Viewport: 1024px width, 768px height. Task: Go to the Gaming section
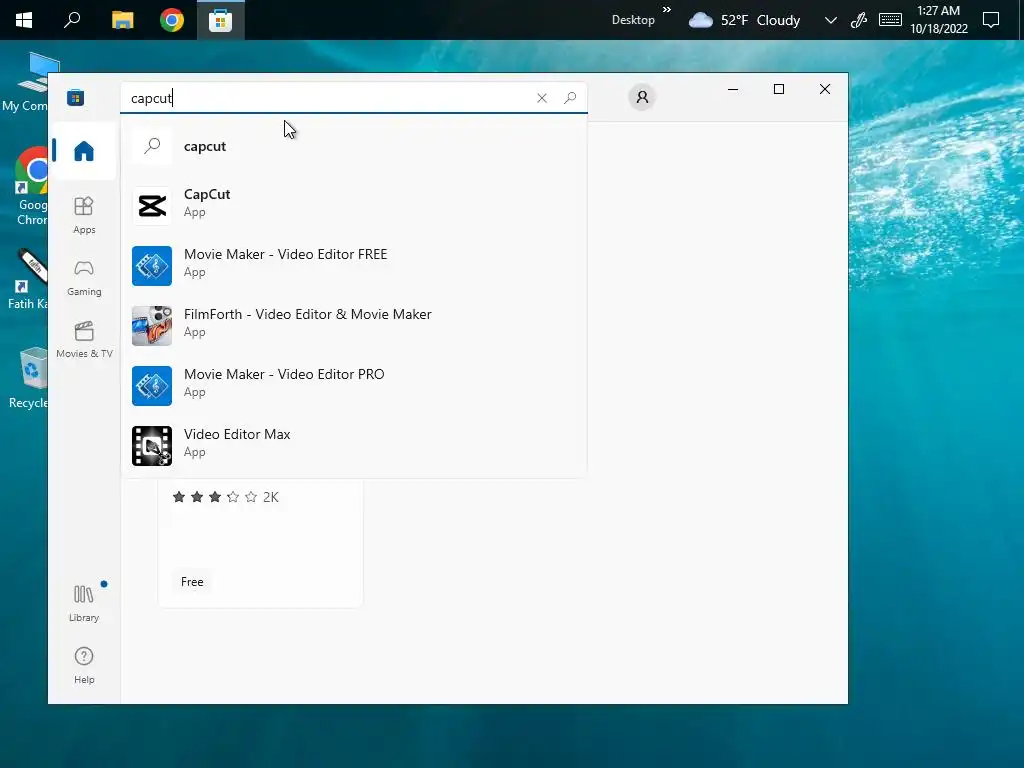tap(84, 278)
